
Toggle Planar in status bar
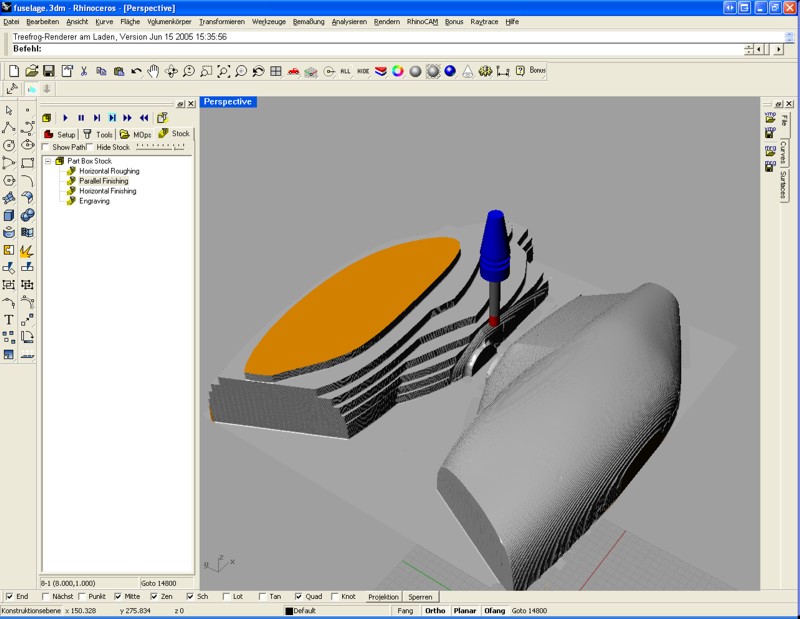[x=465, y=610]
